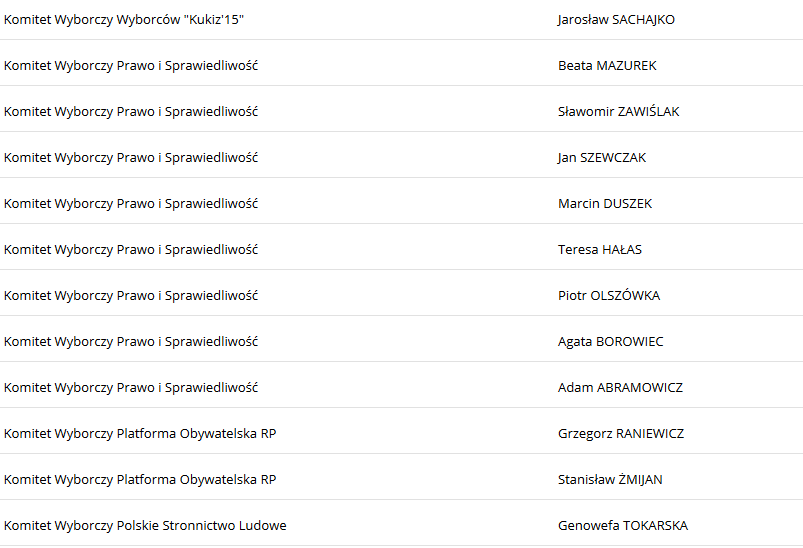
Task: Select candidate Marcin DUSZEK
Action: 604,204
